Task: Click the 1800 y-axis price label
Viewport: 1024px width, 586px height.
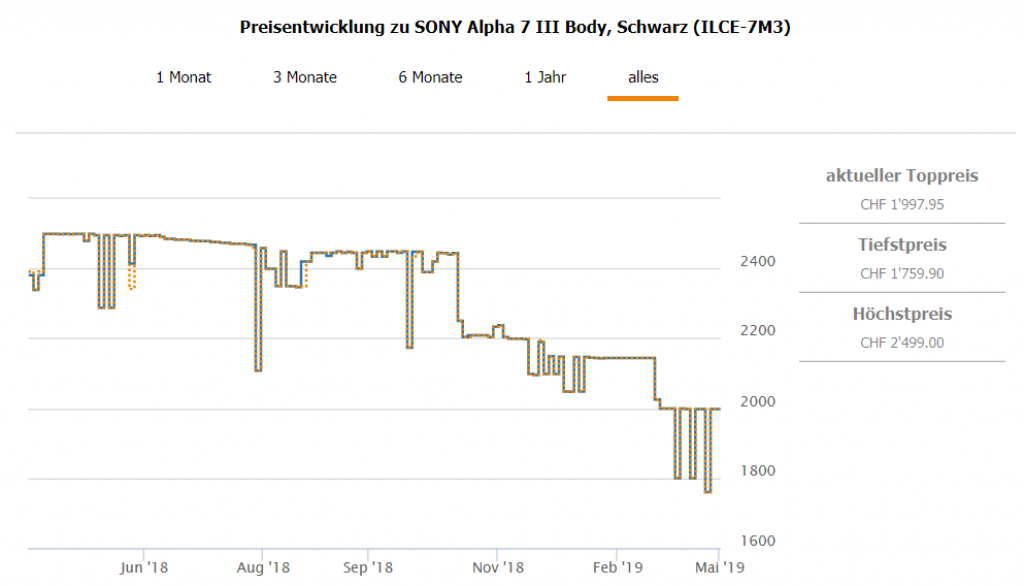Action: click(x=759, y=471)
